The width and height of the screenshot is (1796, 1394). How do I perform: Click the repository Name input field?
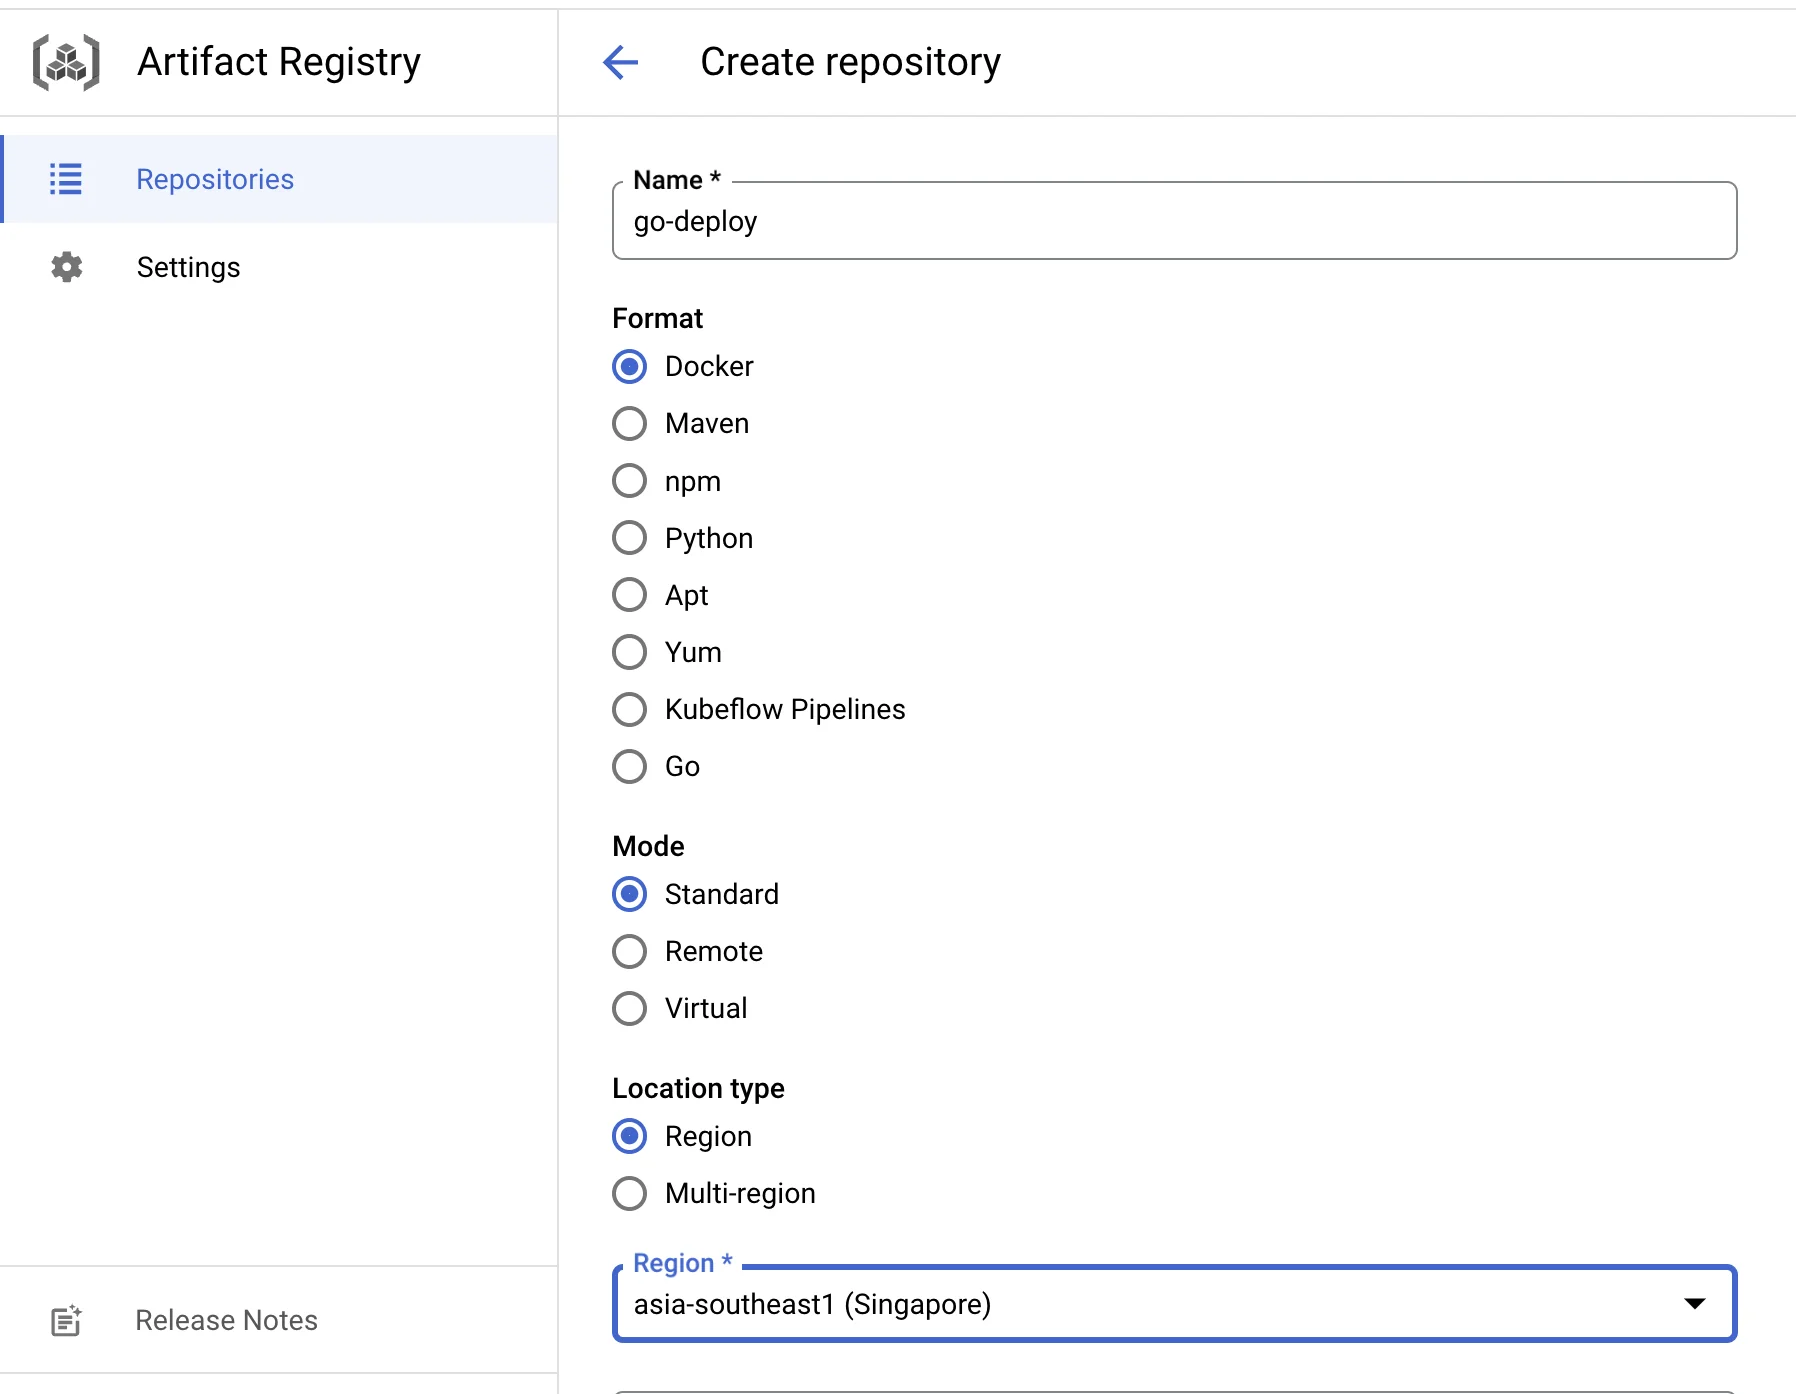1174,221
